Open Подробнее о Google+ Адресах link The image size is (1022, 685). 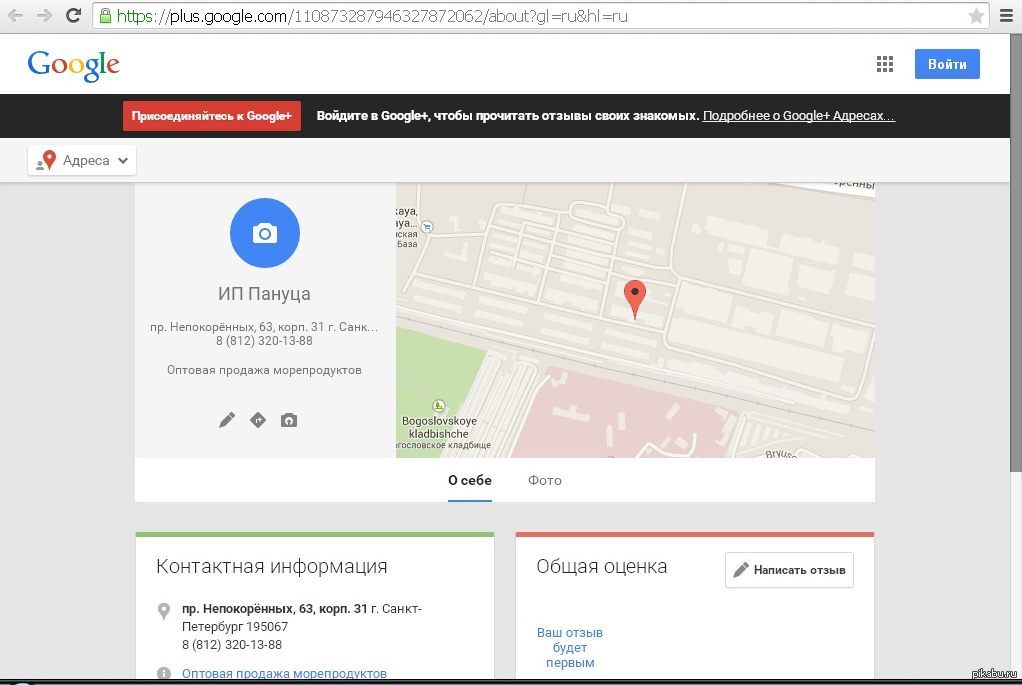pos(798,116)
